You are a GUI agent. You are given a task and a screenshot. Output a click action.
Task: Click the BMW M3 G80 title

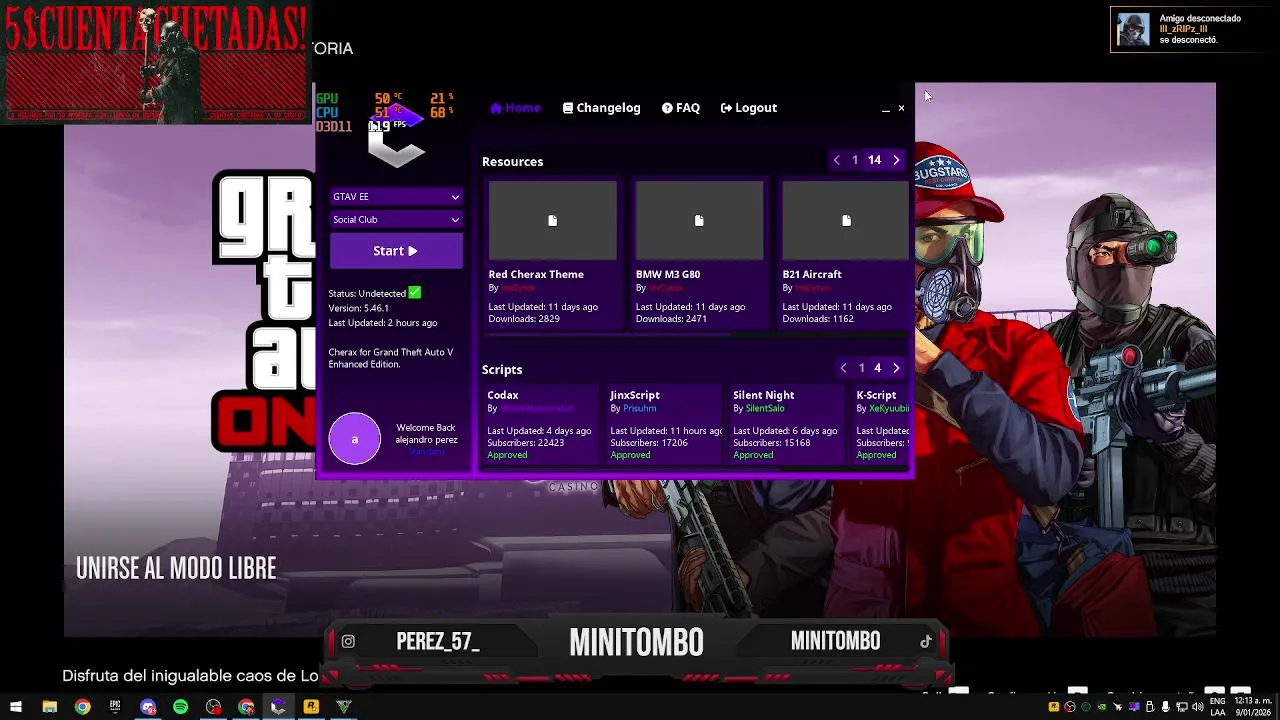[668, 274]
